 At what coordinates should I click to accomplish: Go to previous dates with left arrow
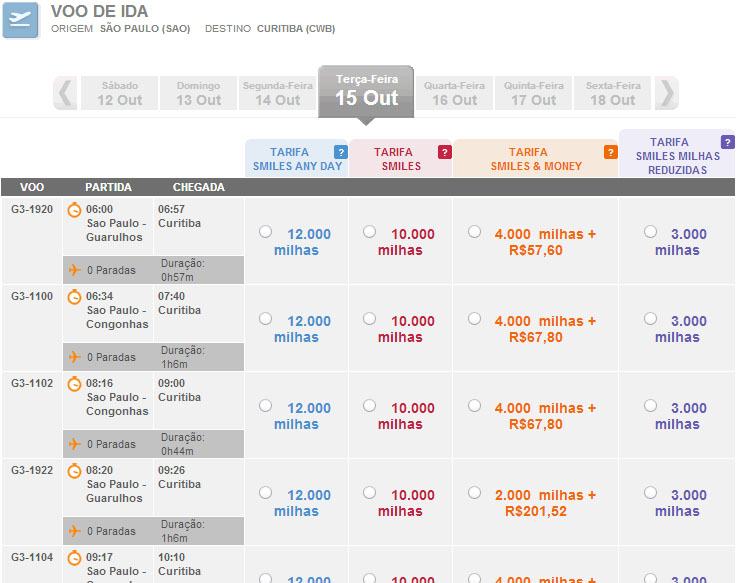(x=66, y=93)
